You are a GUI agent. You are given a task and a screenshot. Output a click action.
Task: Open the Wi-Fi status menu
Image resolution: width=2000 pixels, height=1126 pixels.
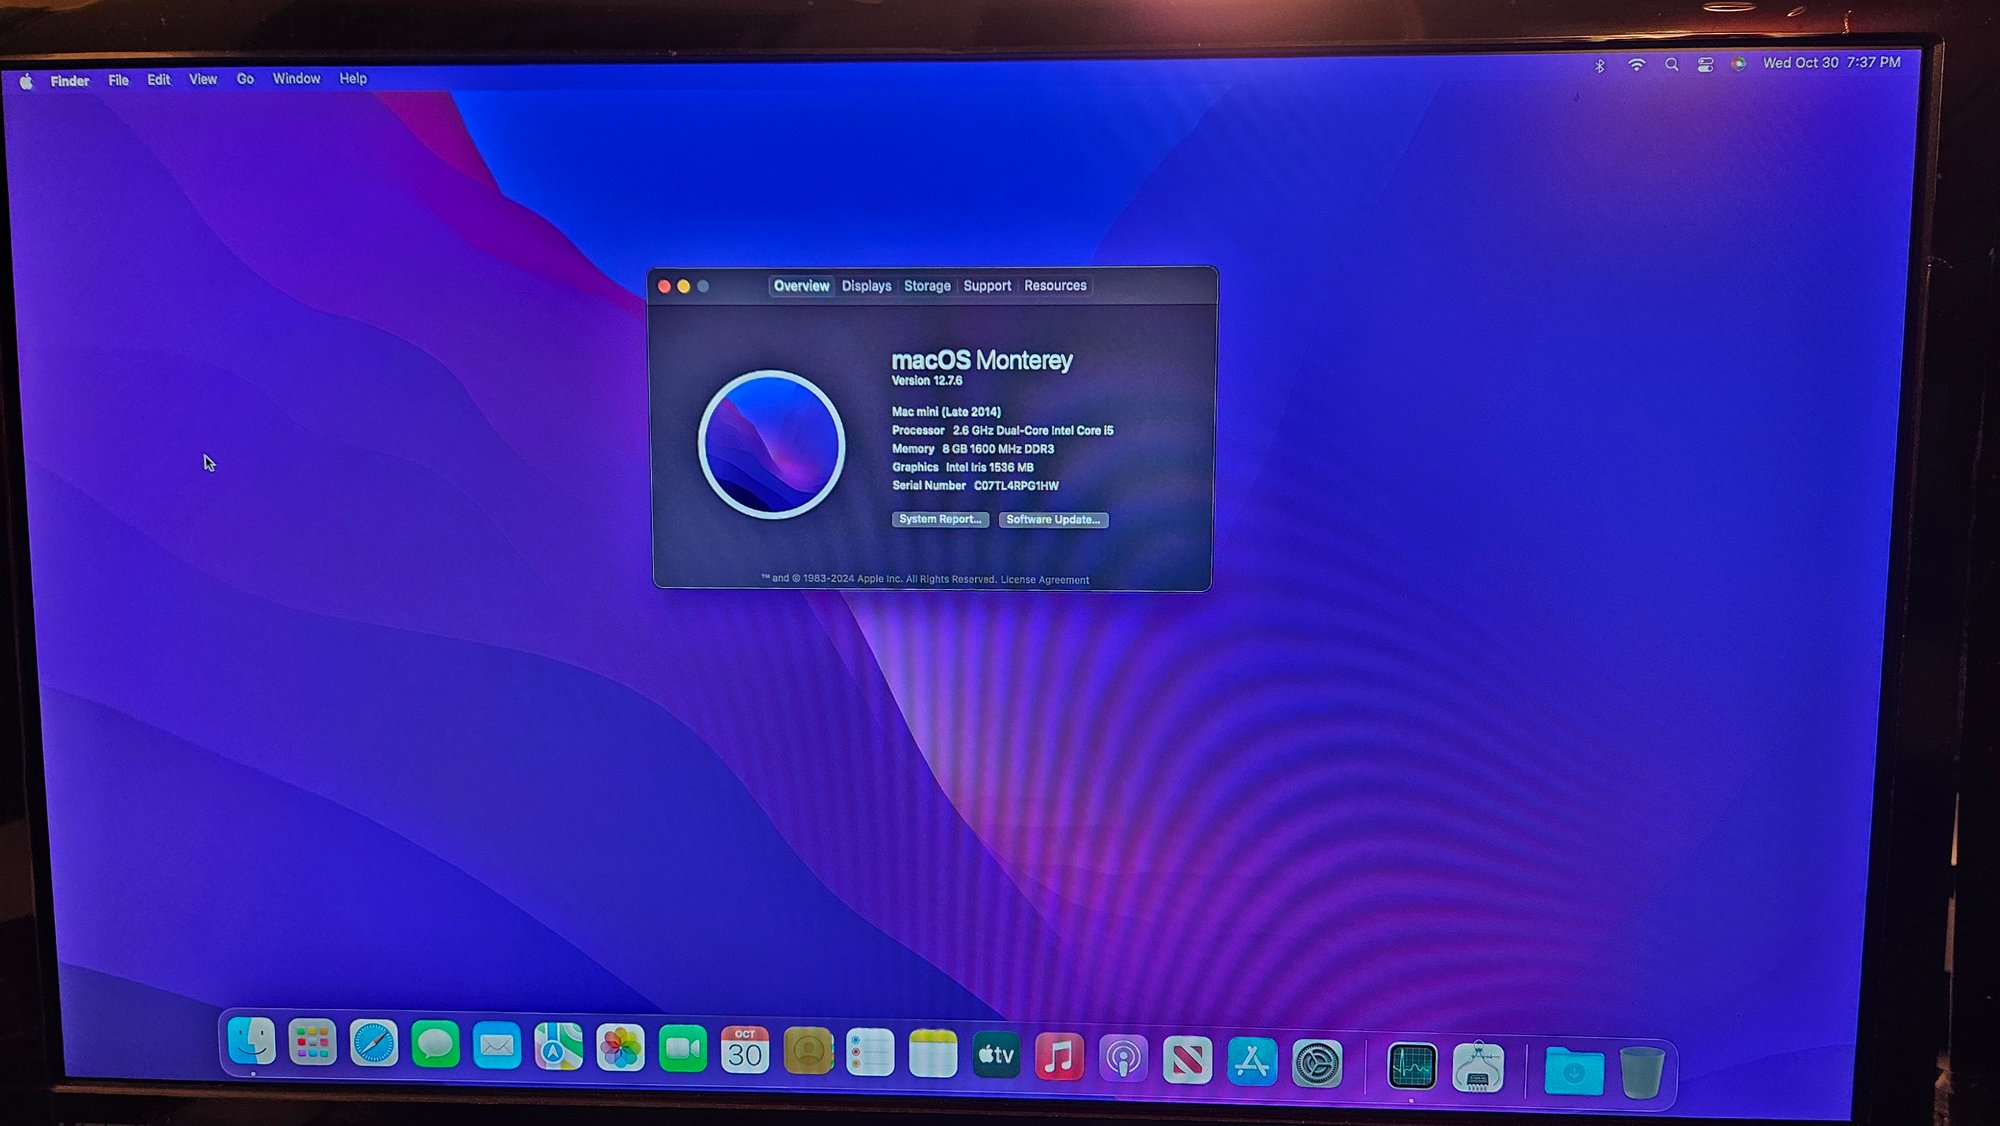point(1636,65)
